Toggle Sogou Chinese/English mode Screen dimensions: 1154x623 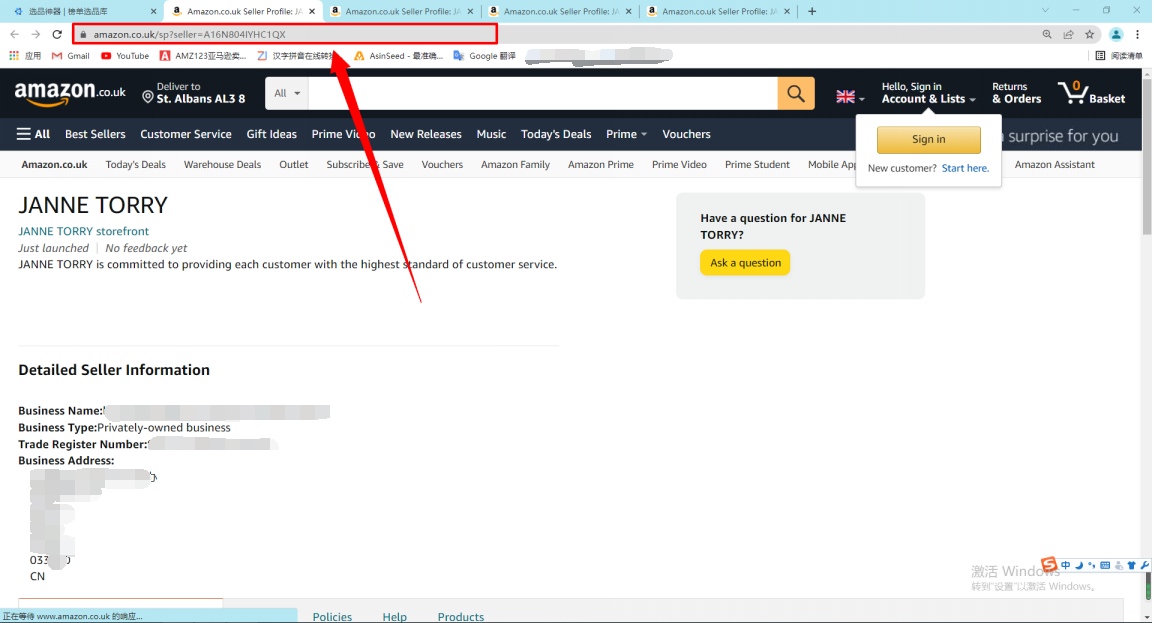(1065, 566)
